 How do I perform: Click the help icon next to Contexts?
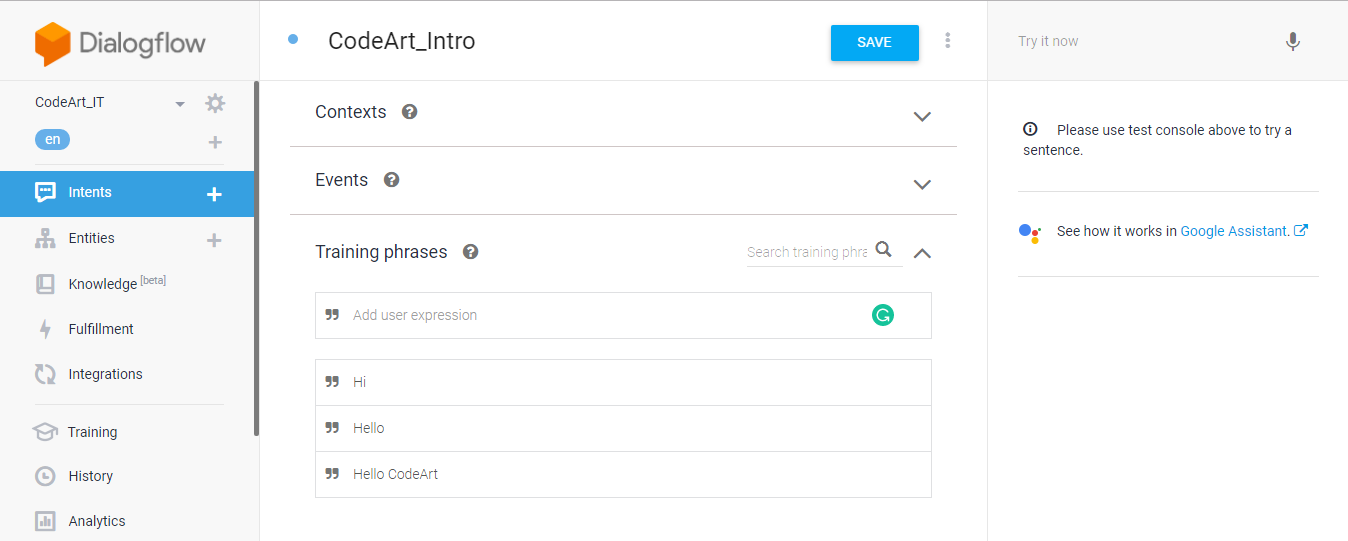tap(409, 112)
